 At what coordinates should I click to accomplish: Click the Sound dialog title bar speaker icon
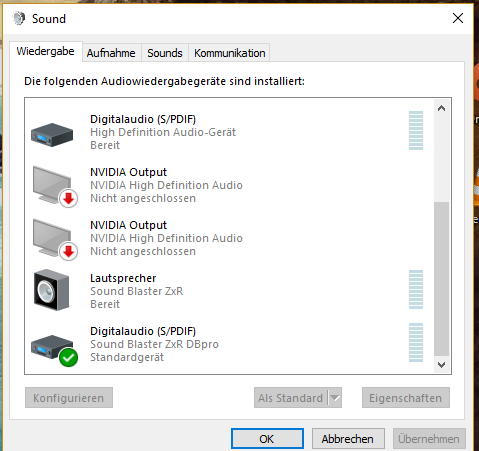pos(19,18)
